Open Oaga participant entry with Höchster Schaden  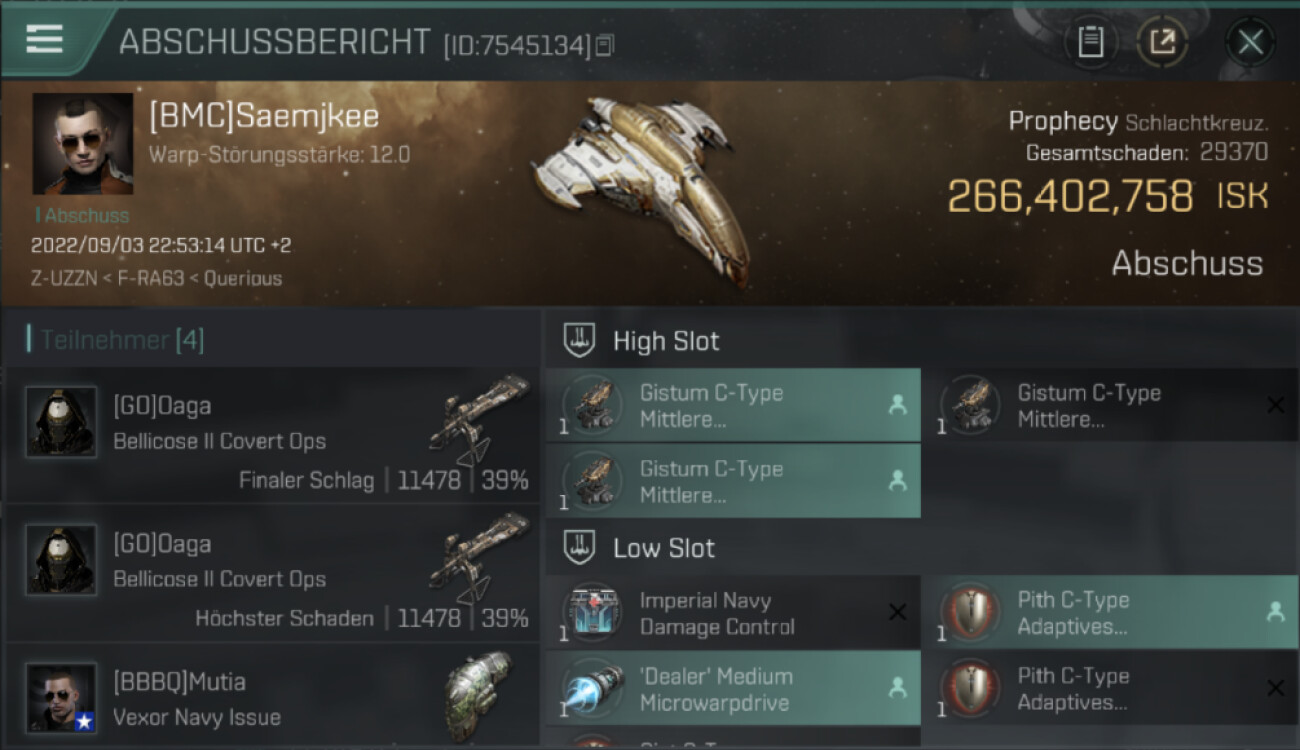[x=272, y=573]
